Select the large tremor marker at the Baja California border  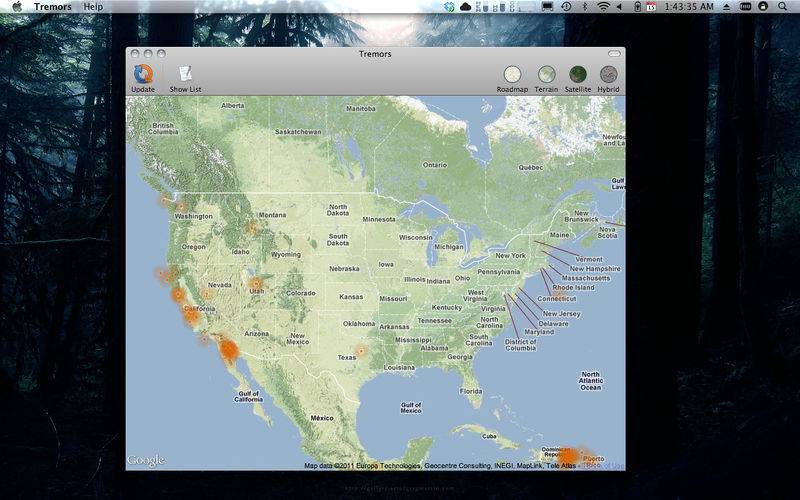[x=228, y=350]
